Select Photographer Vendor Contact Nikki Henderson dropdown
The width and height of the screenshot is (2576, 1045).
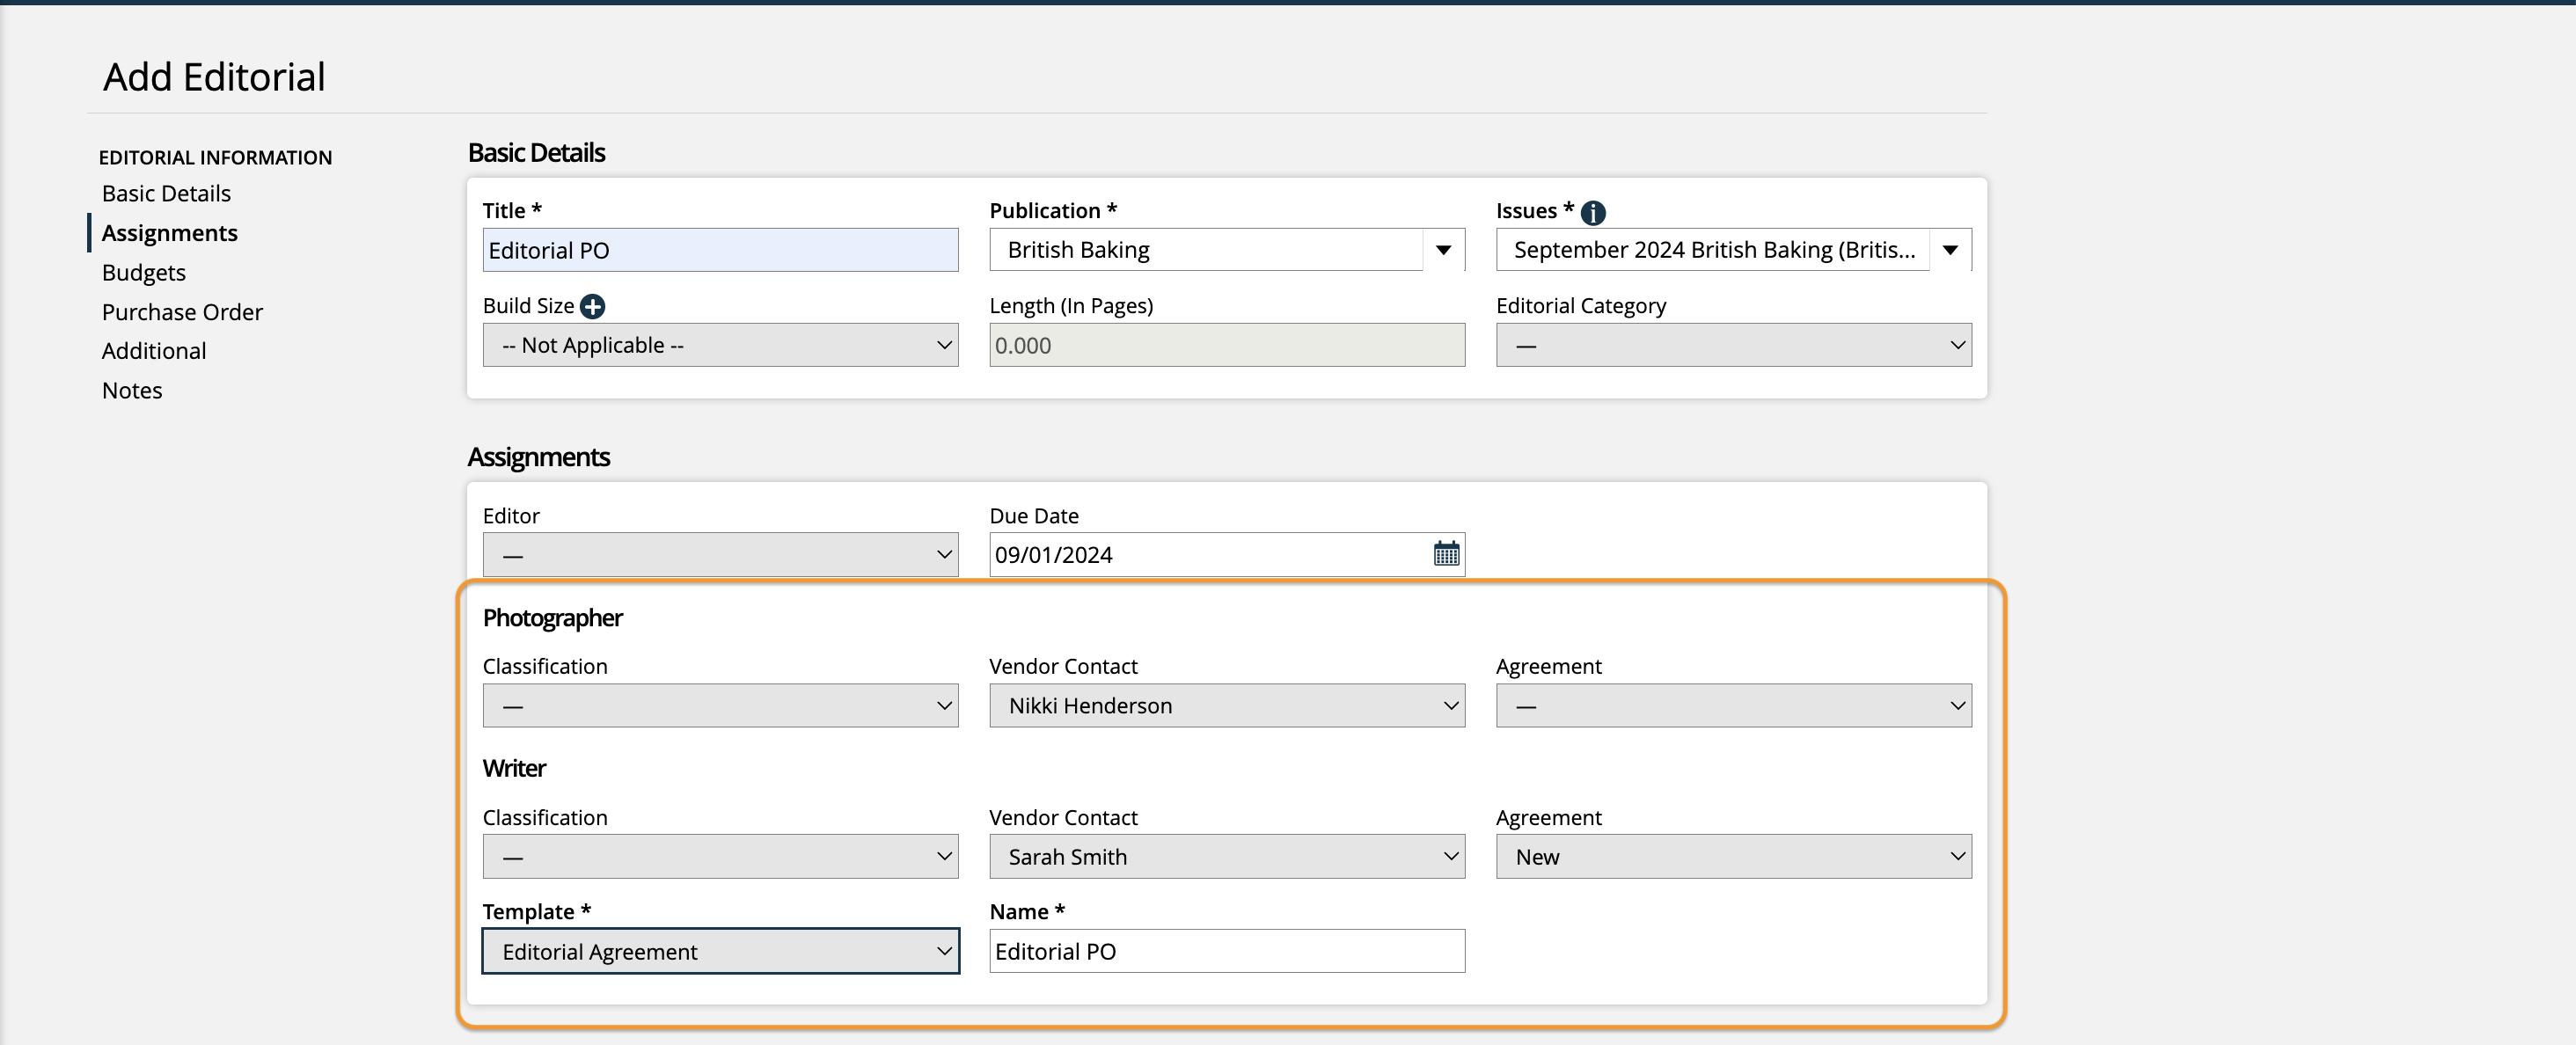[x=1226, y=706]
